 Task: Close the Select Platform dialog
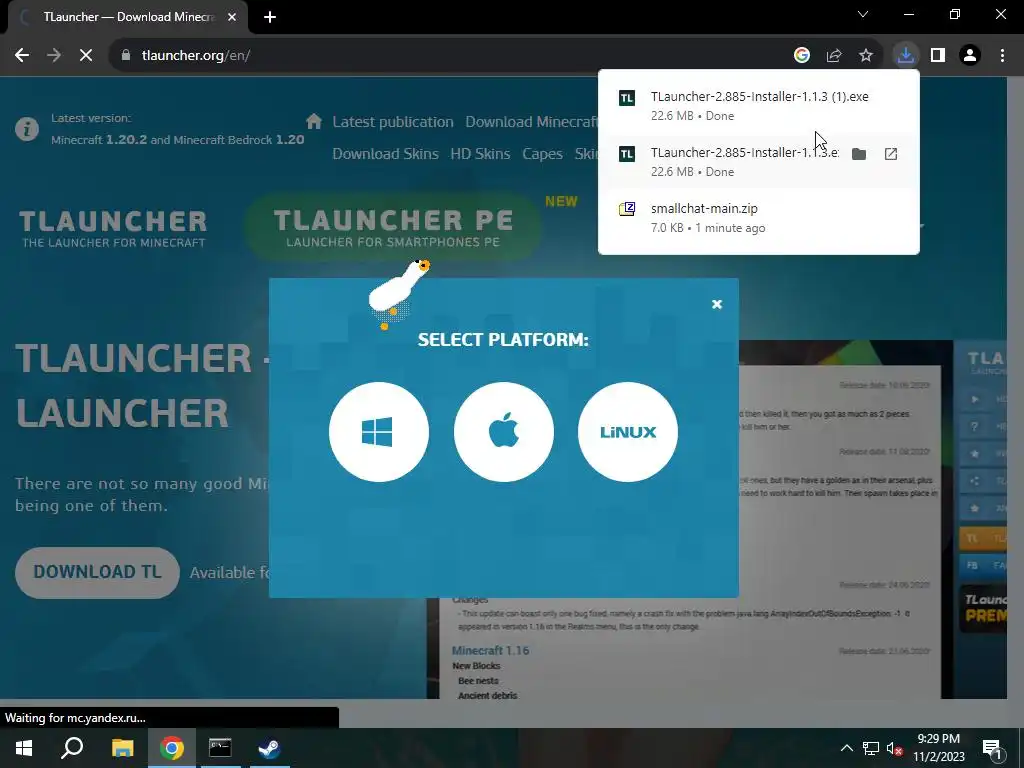(x=716, y=304)
